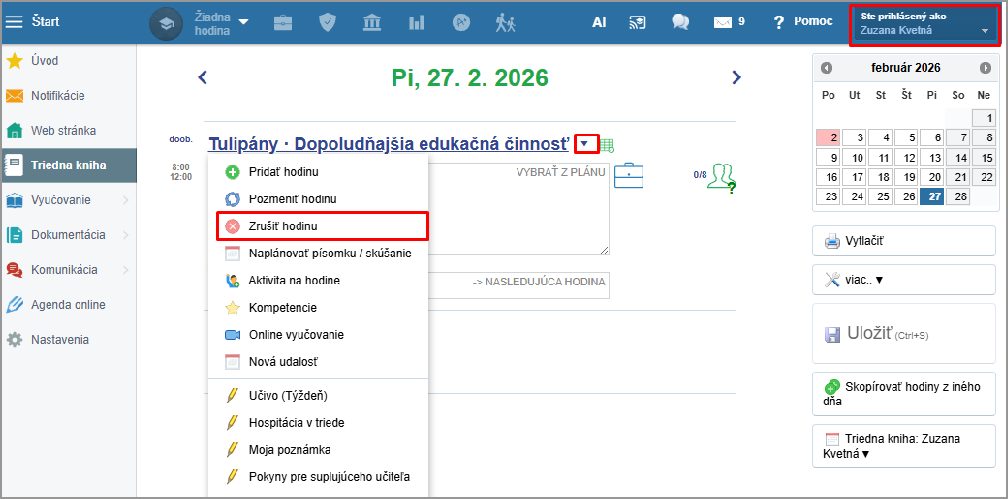Open the bank building icon in toolbar
The image size is (1008, 499).
pyautogui.click(x=371, y=23)
